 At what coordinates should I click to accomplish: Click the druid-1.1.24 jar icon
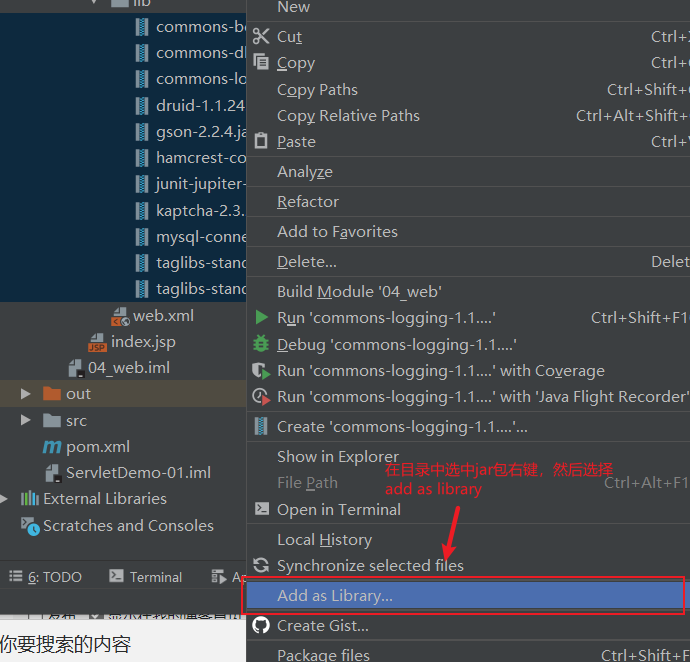click(x=142, y=106)
